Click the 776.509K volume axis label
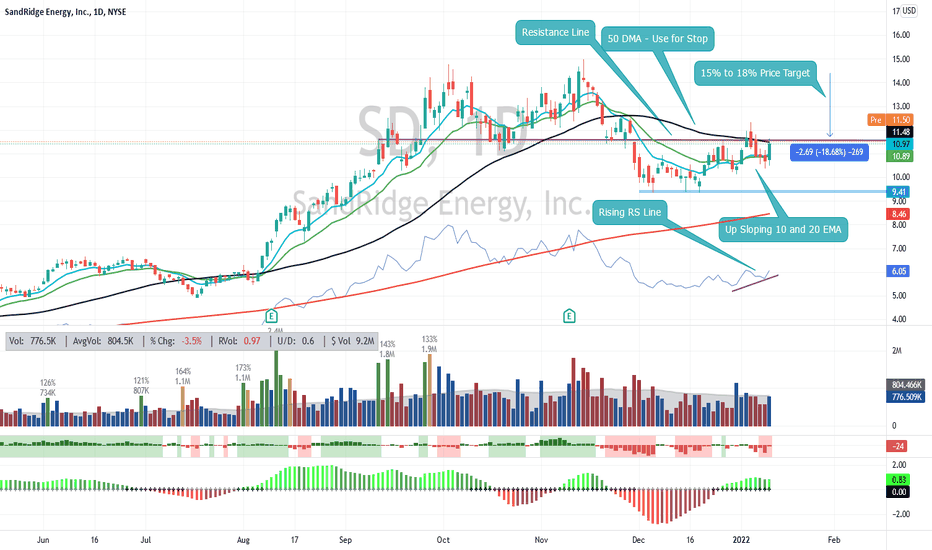The image size is (932, 550). (905, 397)
